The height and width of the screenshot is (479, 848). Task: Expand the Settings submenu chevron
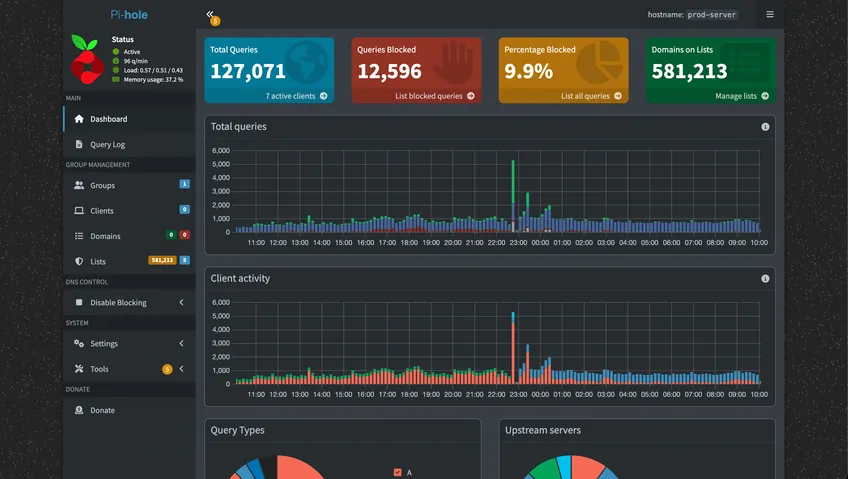[181, 344]
